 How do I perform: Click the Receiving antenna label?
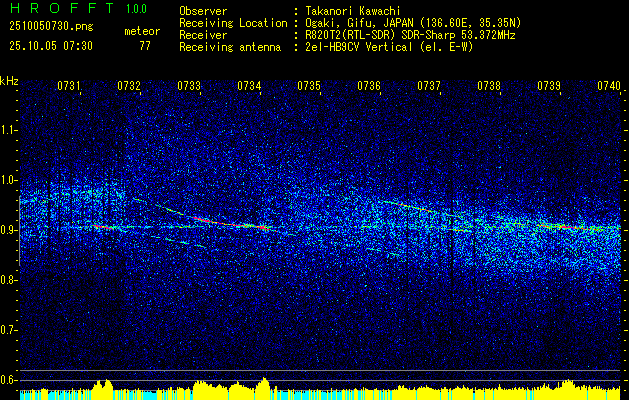coord(230,47)
